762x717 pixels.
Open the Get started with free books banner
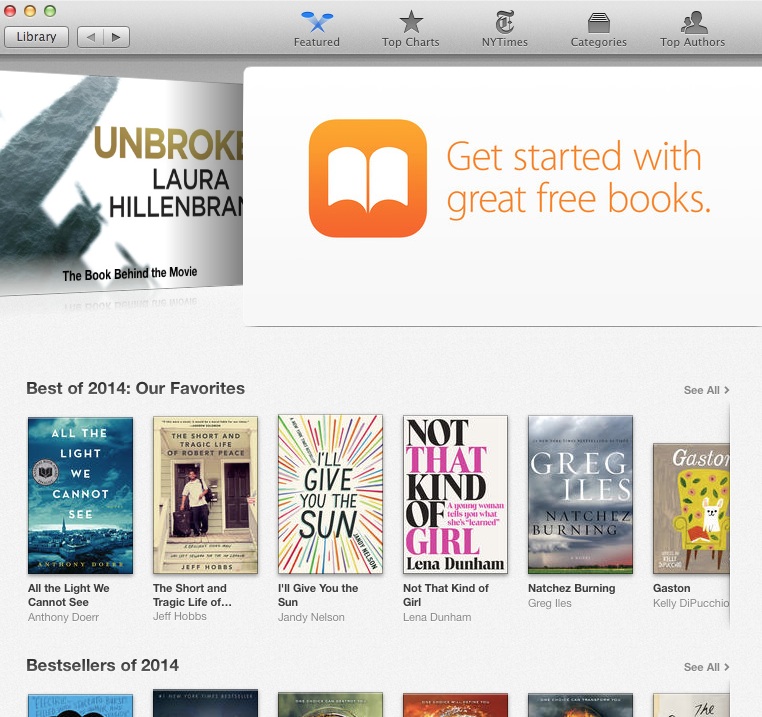coord(502,196)
